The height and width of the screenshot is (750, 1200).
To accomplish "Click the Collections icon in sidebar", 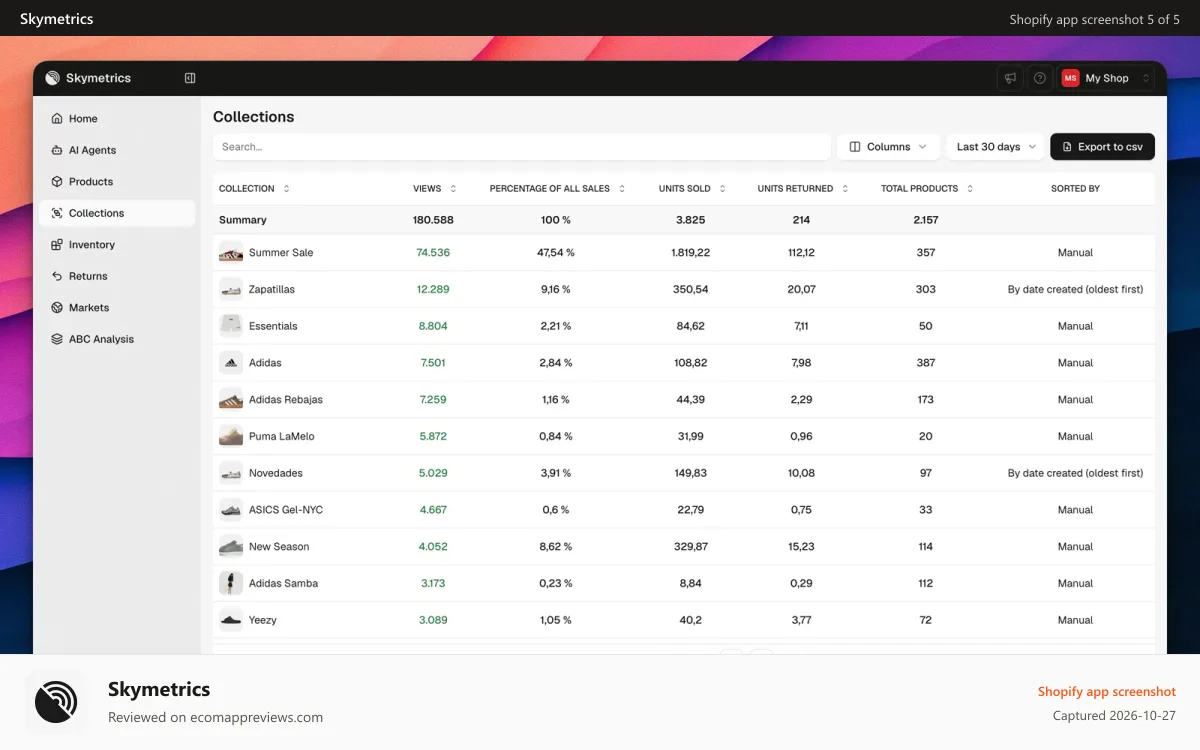I will 57,213.
